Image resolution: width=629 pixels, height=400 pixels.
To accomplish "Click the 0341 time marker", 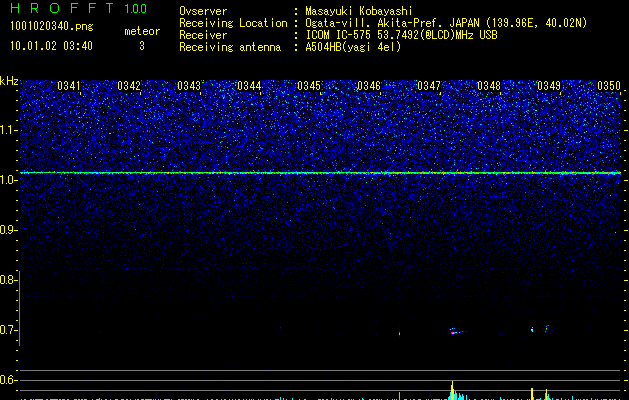I will click(69, 86).
